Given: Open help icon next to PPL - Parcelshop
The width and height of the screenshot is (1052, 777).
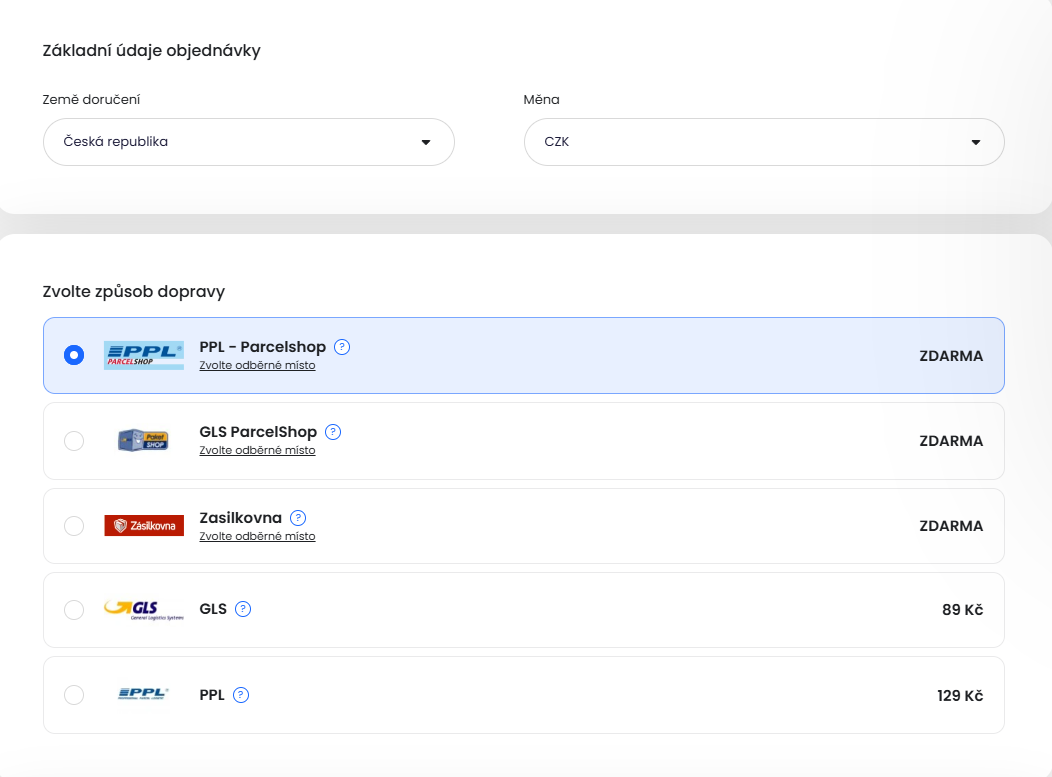Looking at the screenshot, I should click(x=341, y=347).
